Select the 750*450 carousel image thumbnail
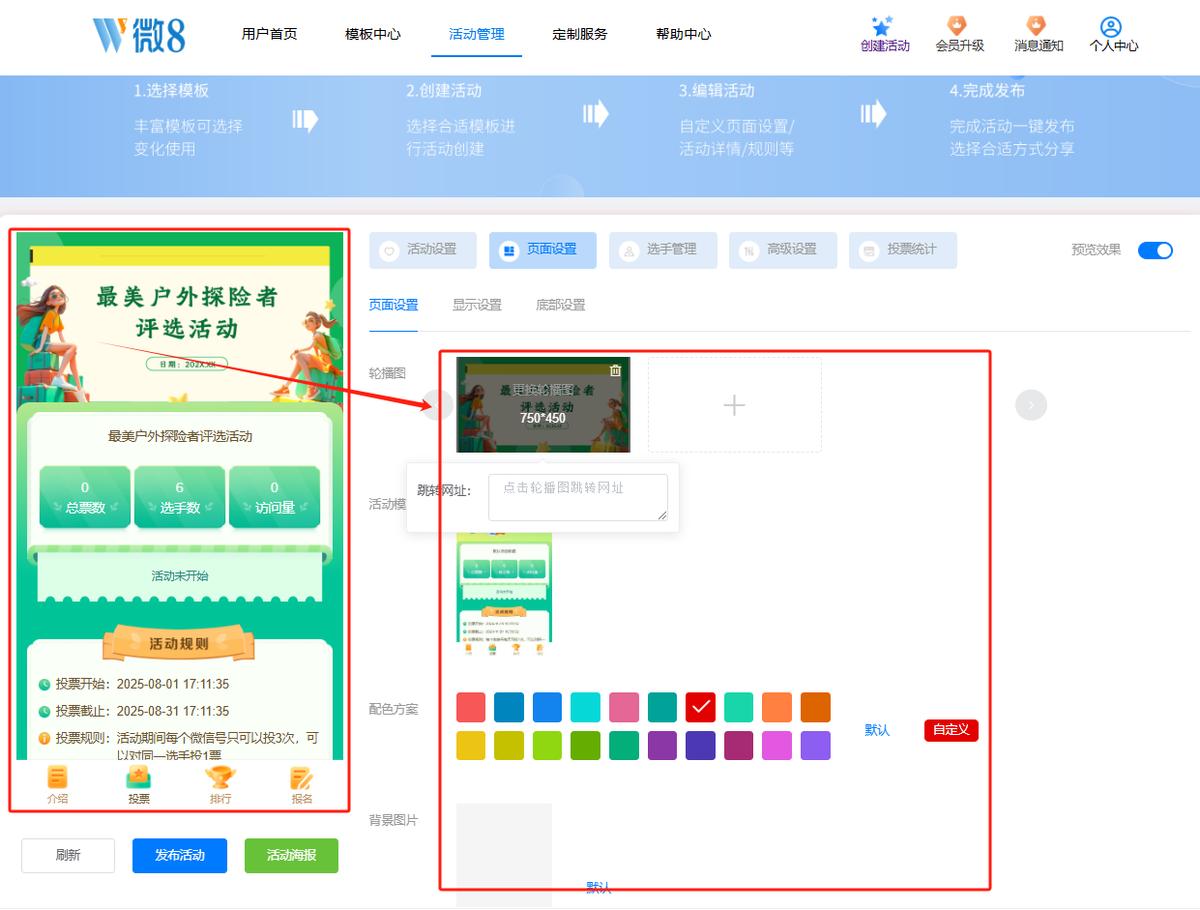 click(x=543, y=405)
